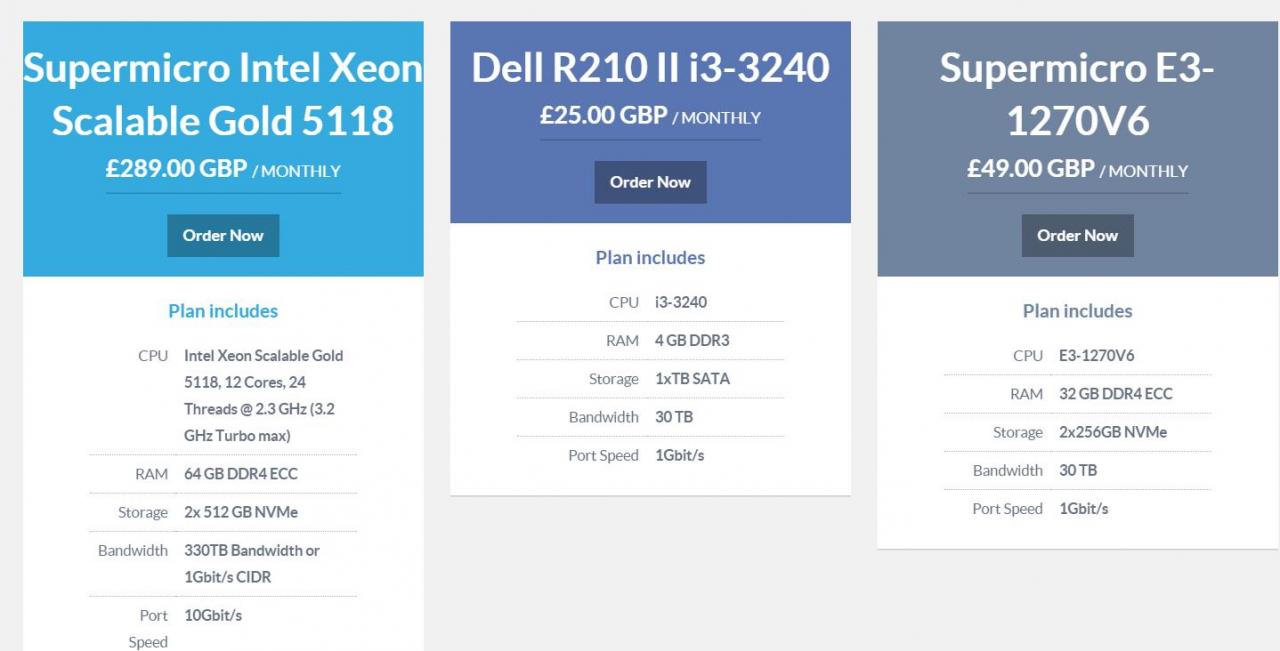Click the Supermicro Intel Xeon Scalable Gold 5118 title

tap(223, 94)
